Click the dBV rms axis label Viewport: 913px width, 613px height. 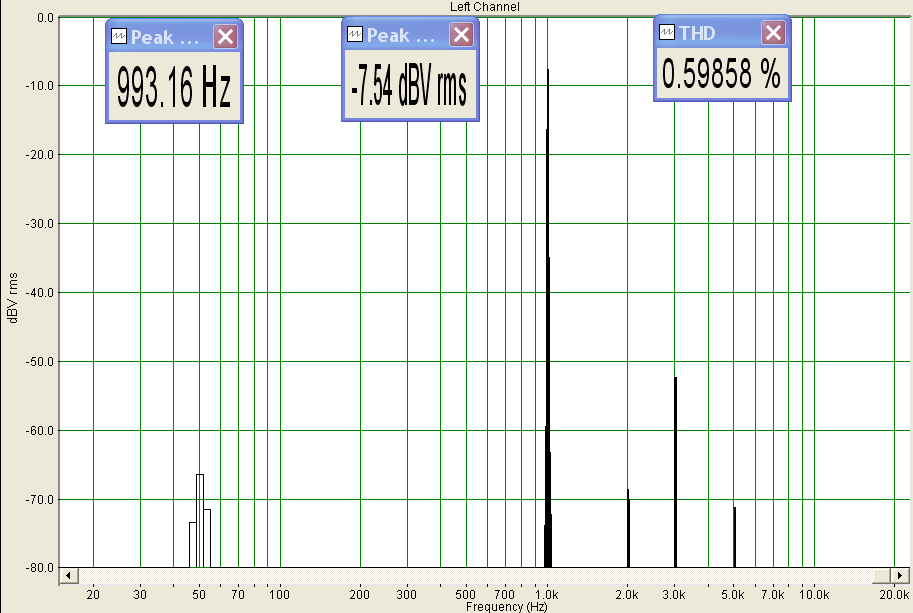pyautogui.click(x=13, y=297)
